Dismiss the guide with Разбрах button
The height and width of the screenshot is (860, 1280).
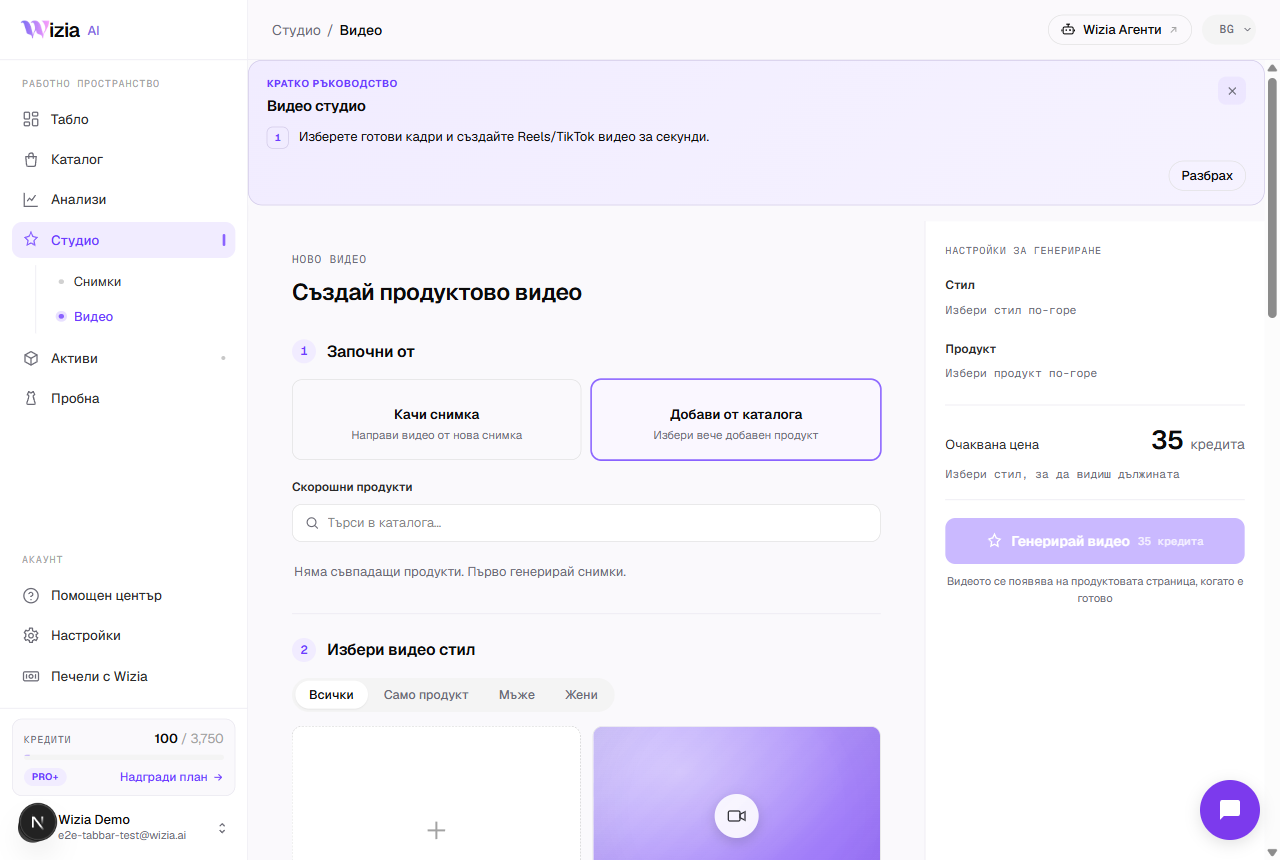(1207, 176)
